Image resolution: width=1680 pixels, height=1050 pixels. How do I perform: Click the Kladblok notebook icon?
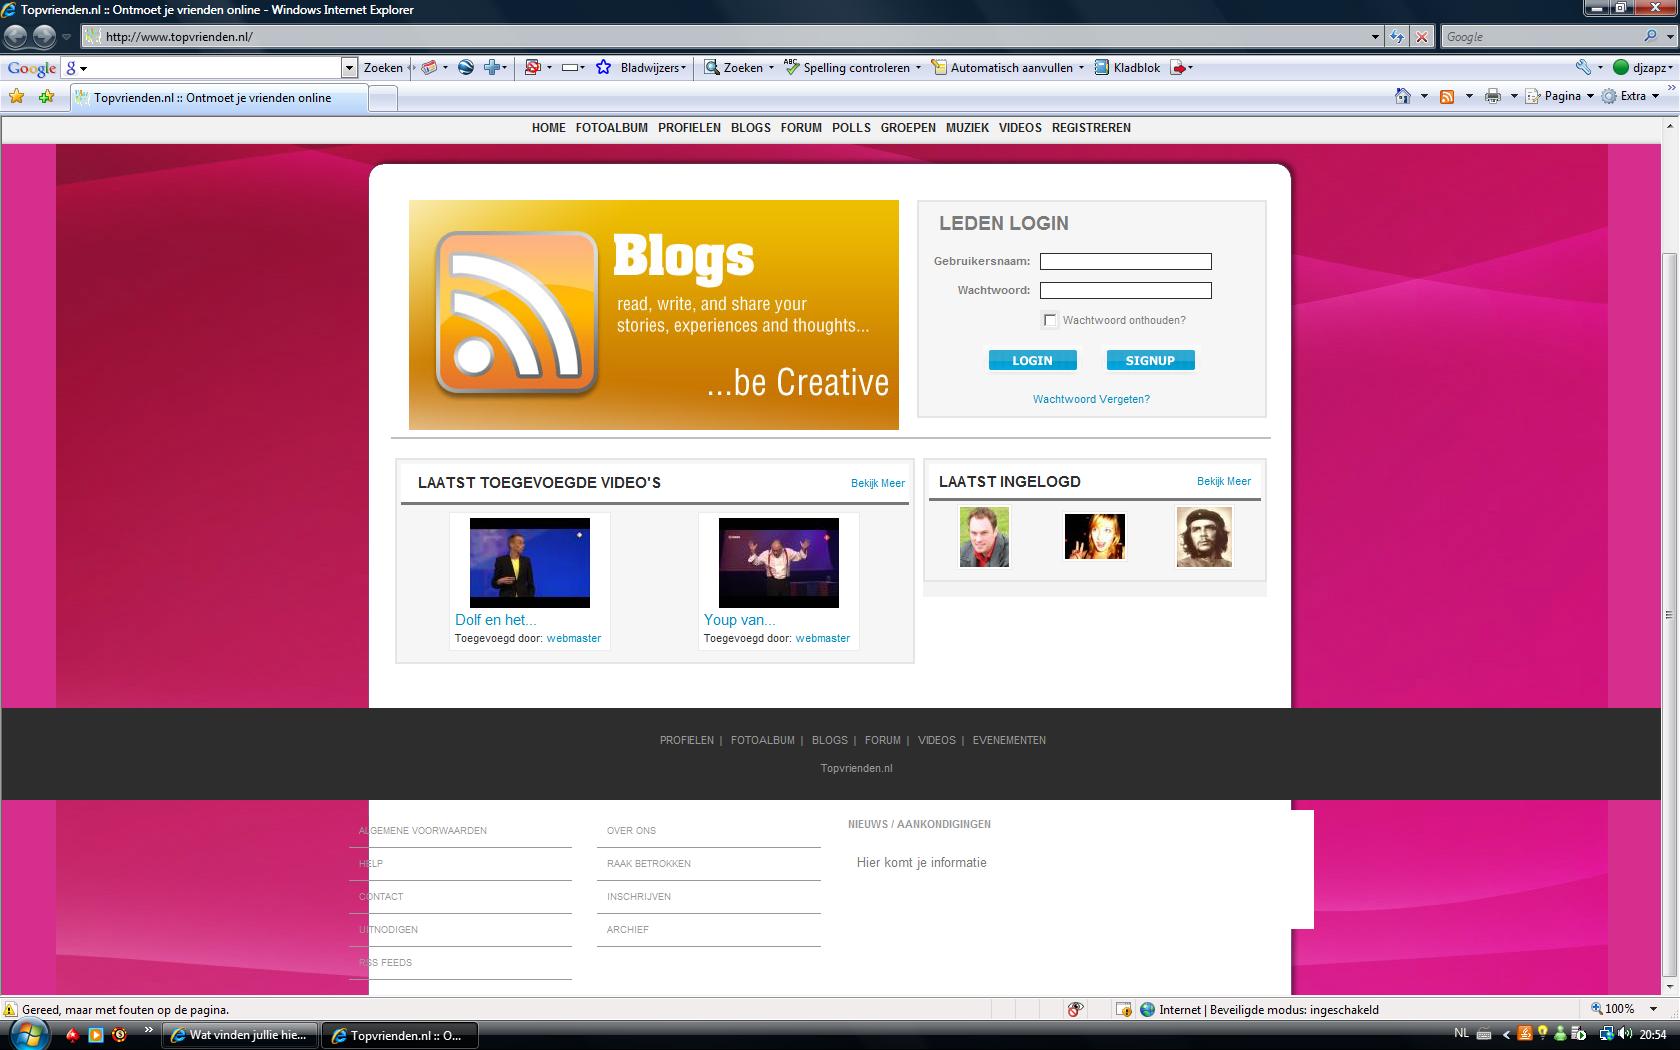[x=1102, y=67]
